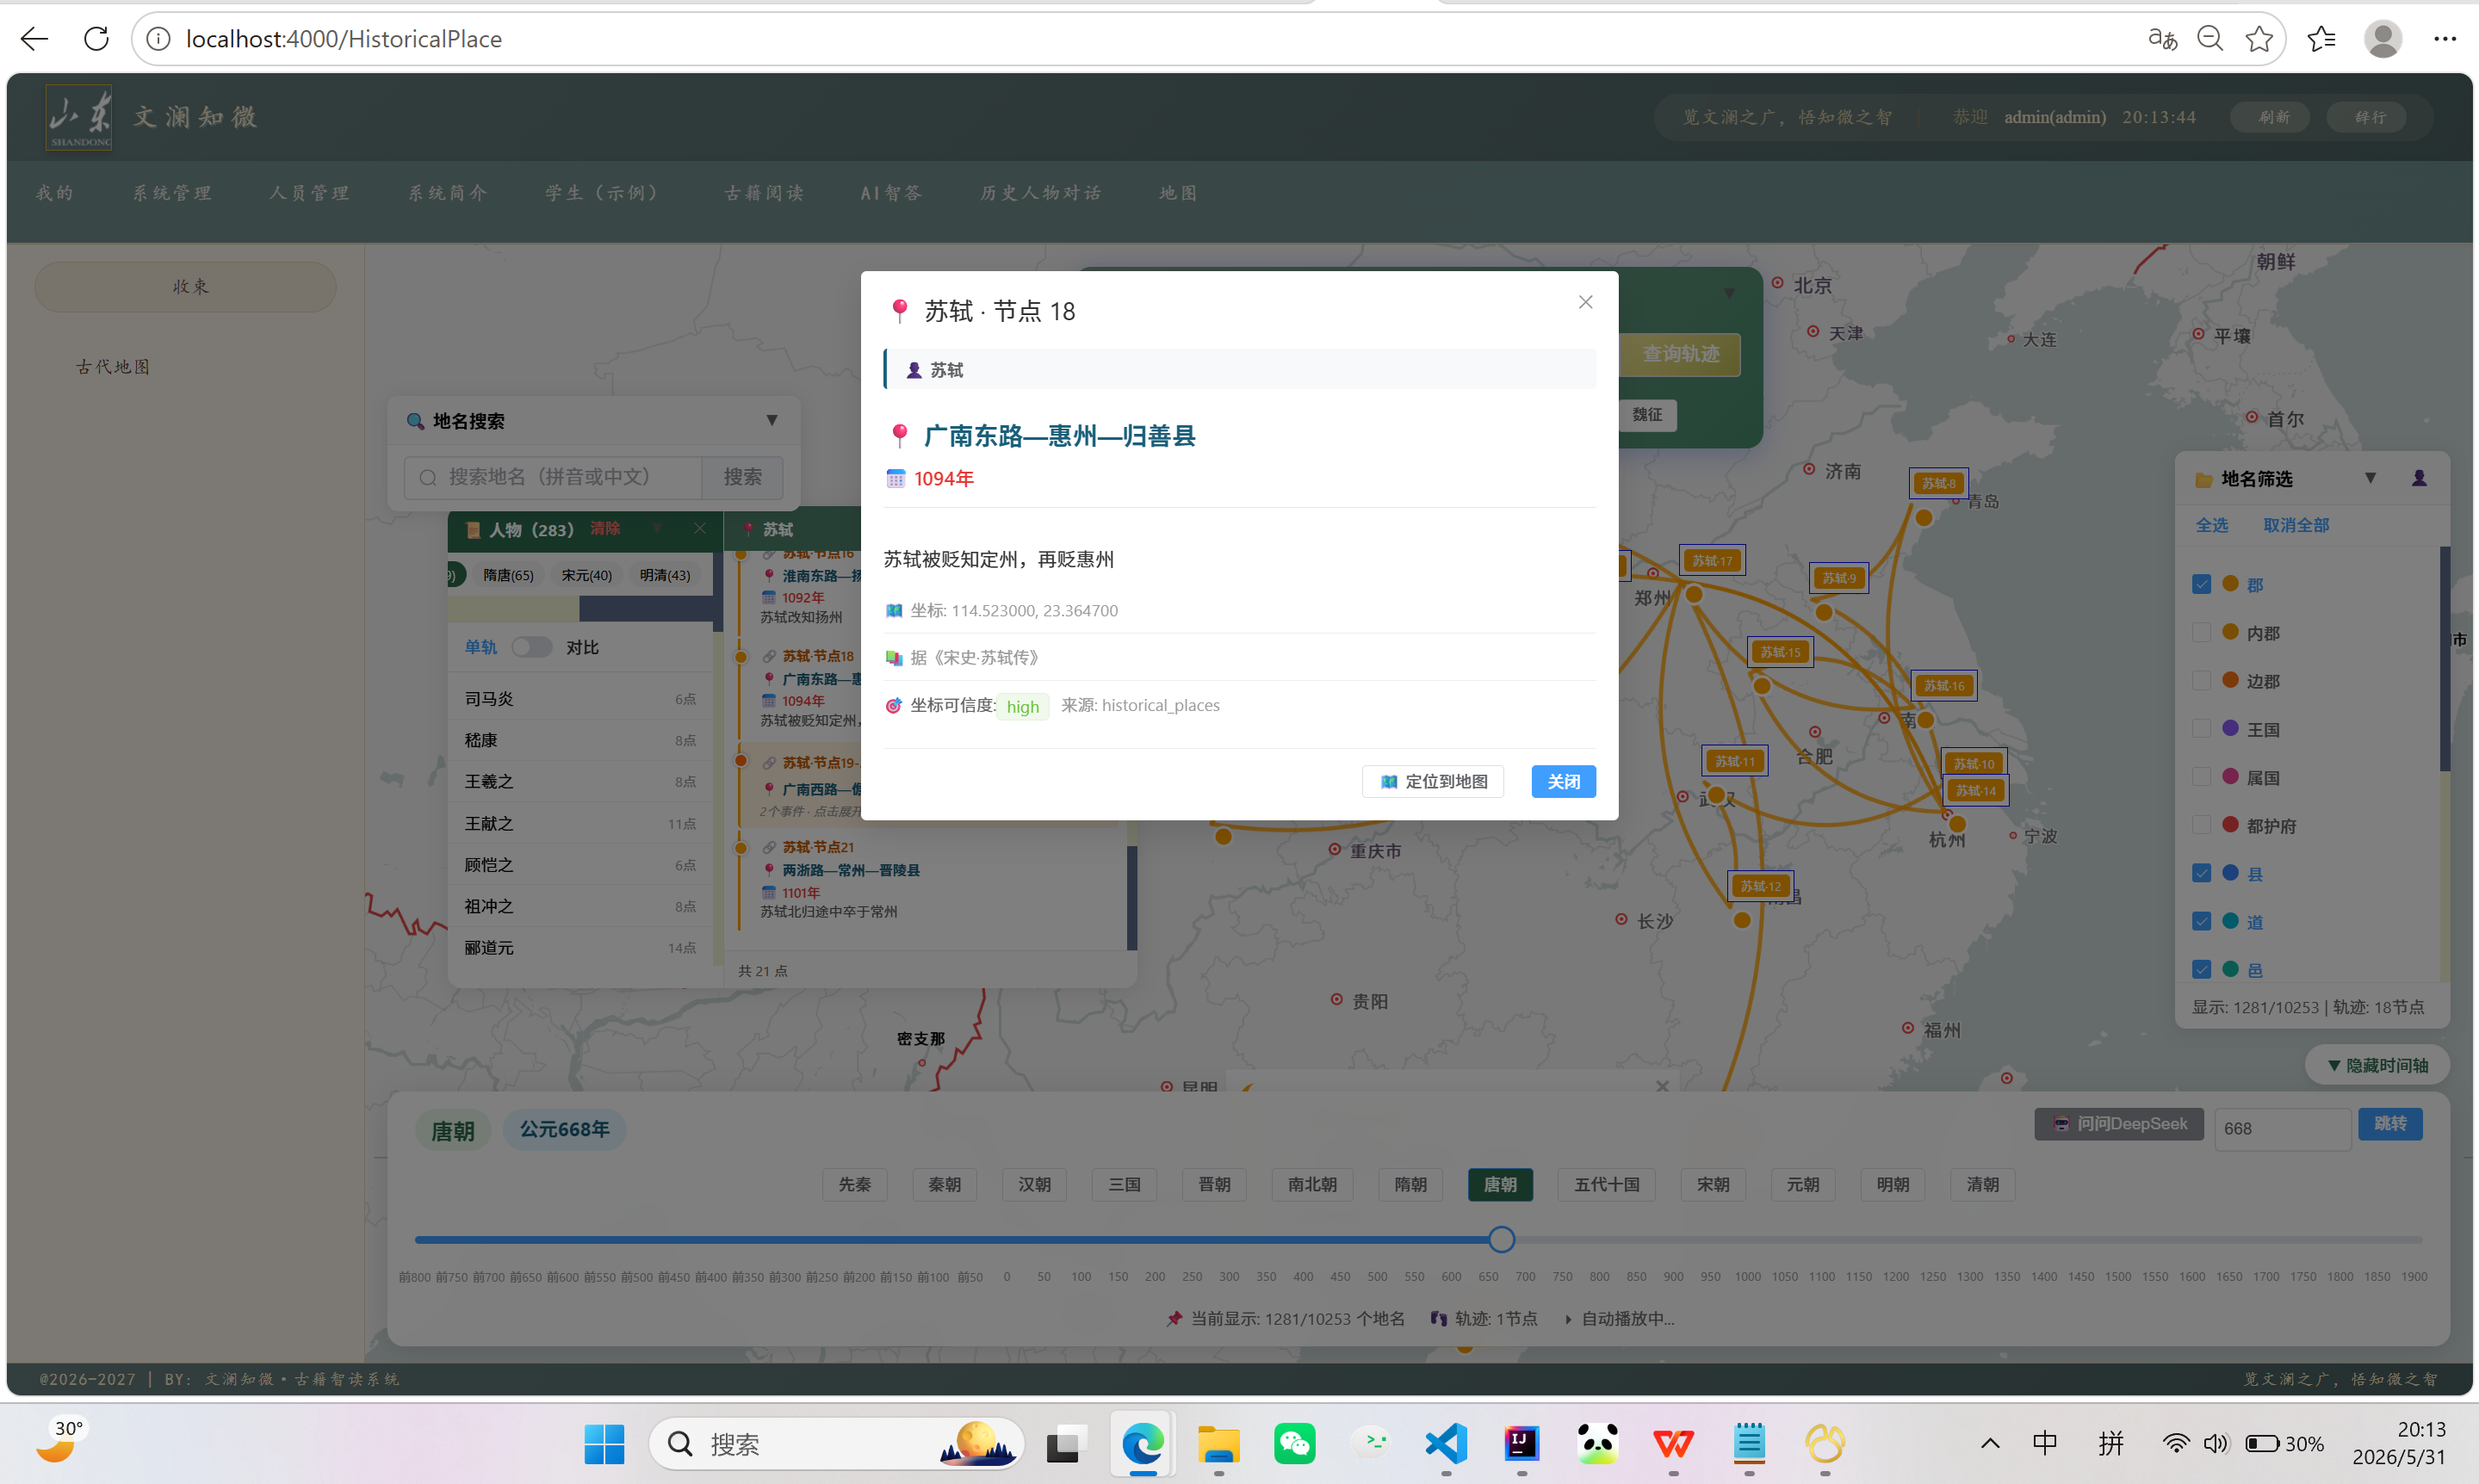The image size is (2479, 1484).
Task: Select all place types with 全选
Action: tap(2212, 525)
